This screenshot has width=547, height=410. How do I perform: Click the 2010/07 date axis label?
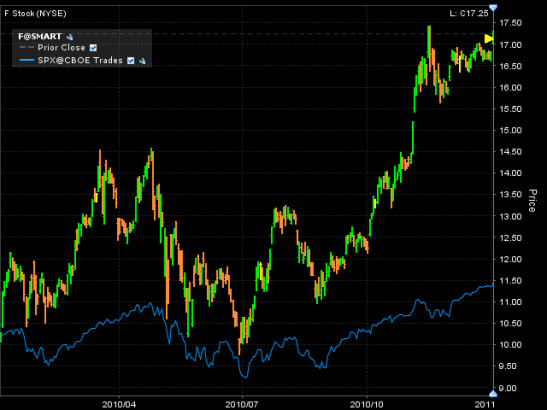tap(242, 404)
